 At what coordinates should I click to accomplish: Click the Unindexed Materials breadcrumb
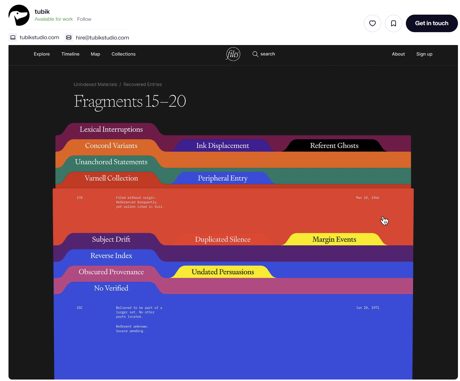coord(95,84)
